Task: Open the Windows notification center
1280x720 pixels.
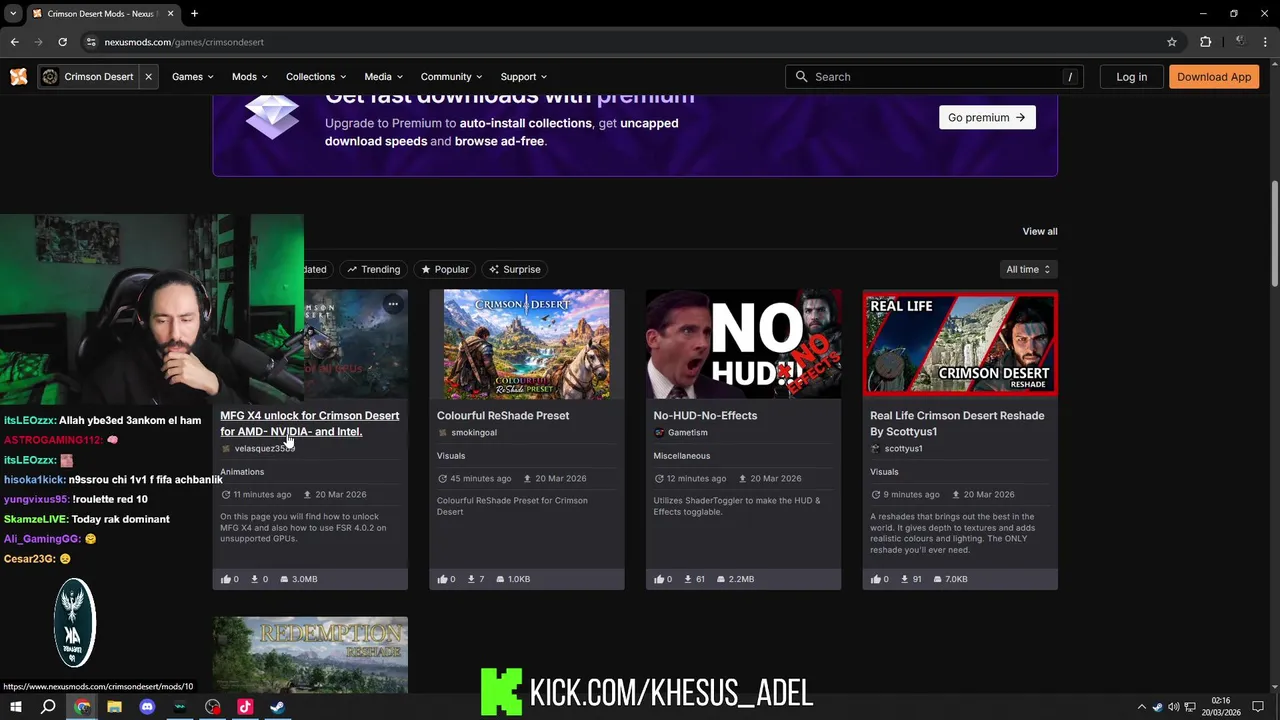Action: [1258, 707]
